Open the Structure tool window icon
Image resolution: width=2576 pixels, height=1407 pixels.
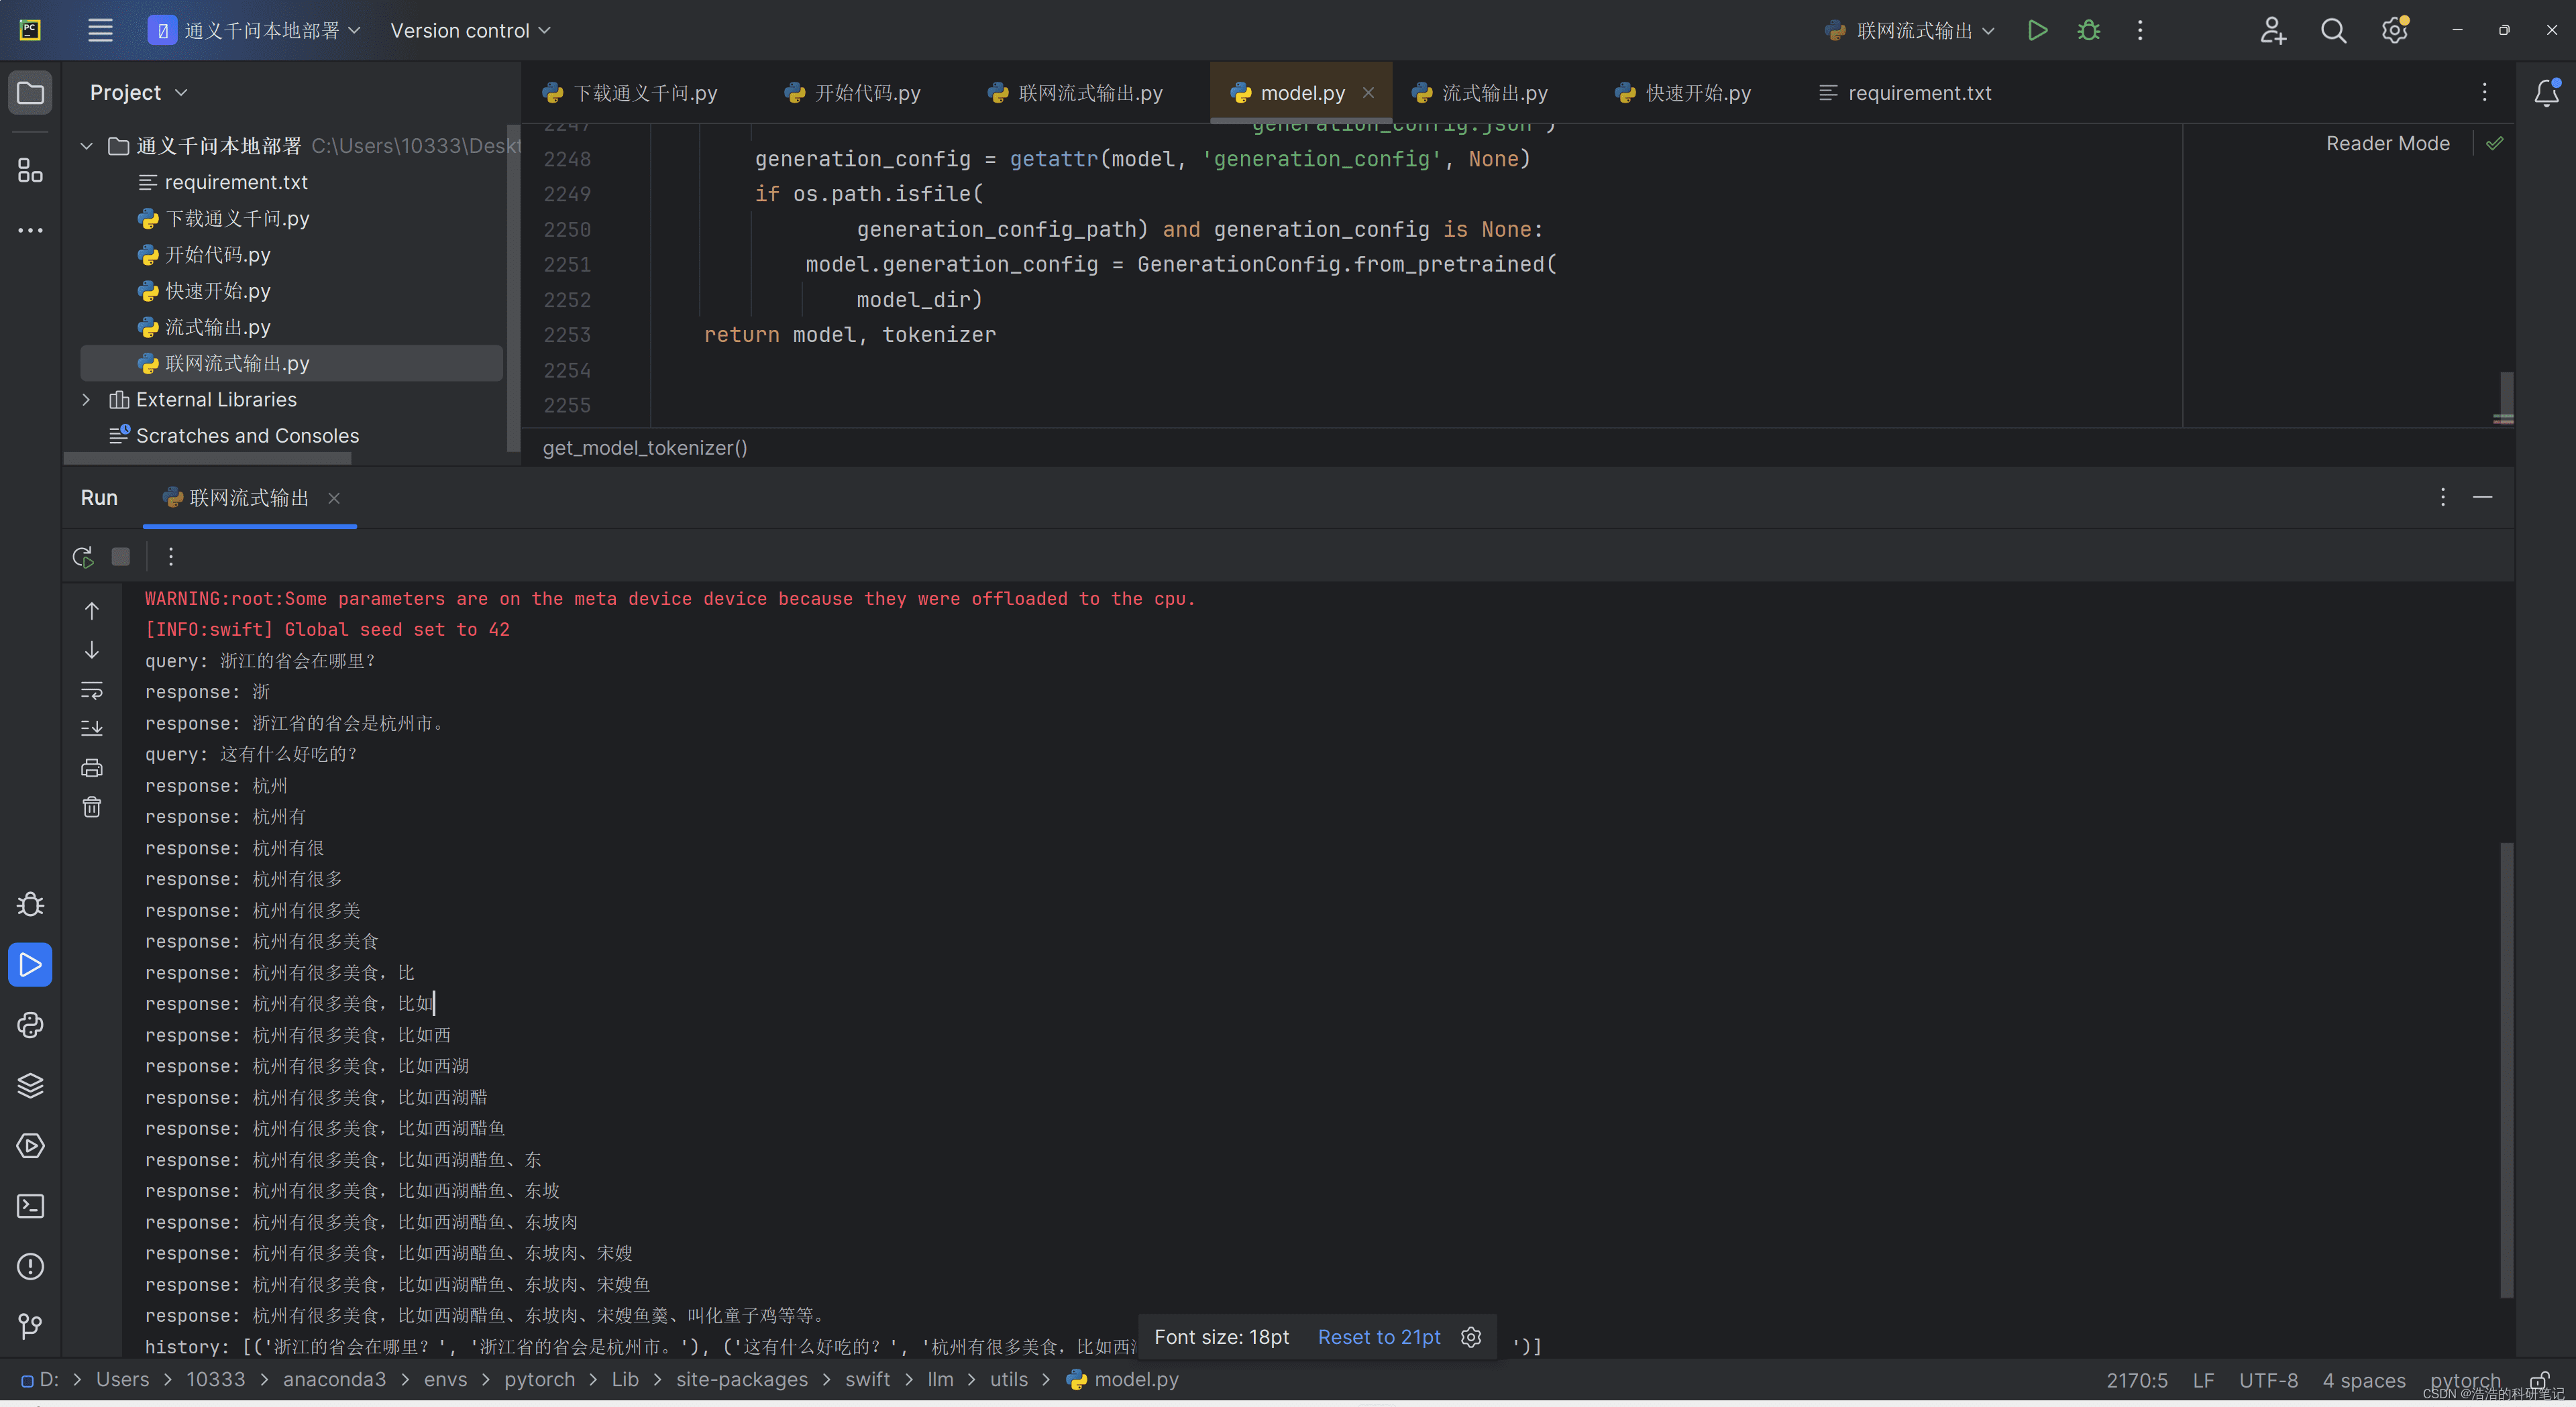[30, 170]
